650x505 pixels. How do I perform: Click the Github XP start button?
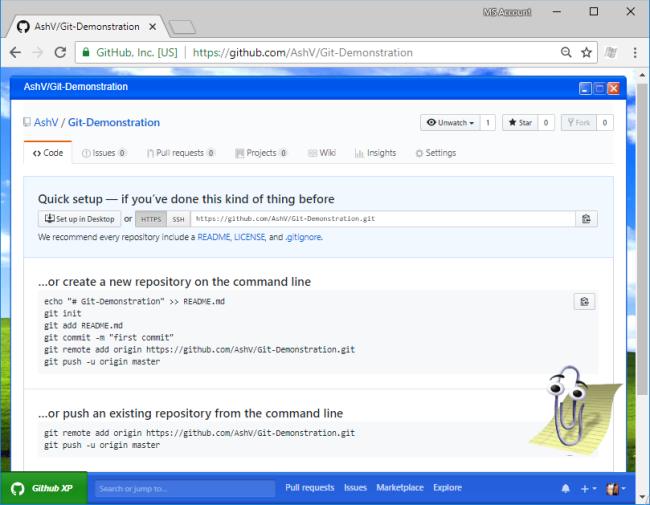coord(44,488)
